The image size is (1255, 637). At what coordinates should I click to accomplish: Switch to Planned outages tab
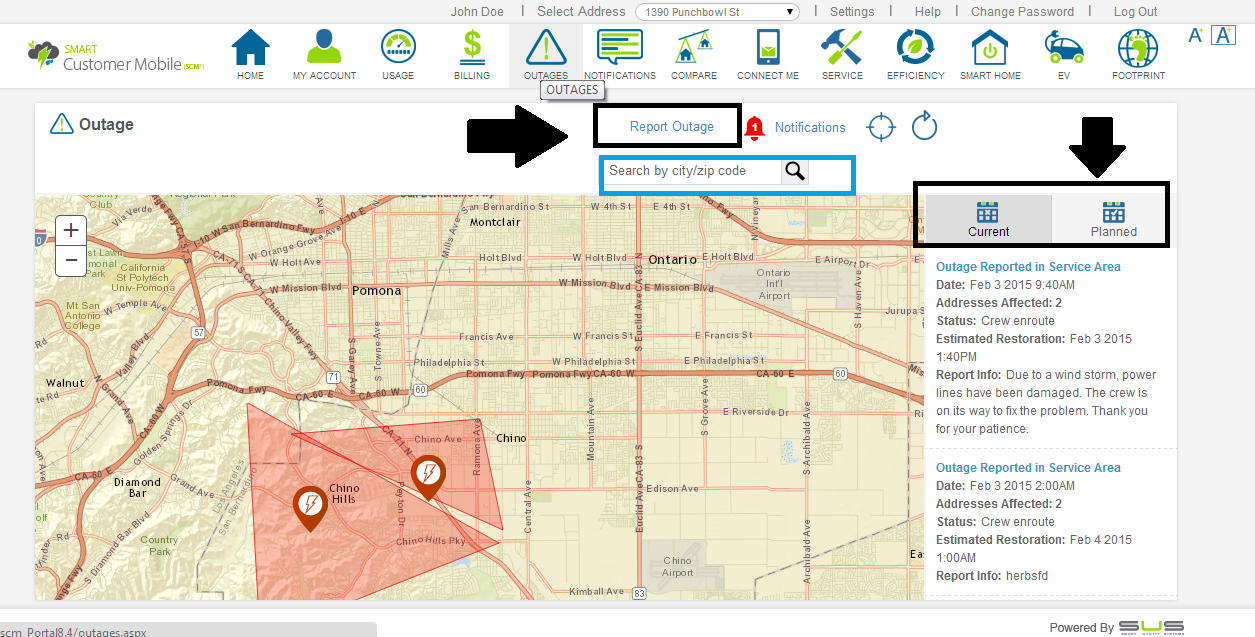pyautogui.click(x=1113, y=219)
